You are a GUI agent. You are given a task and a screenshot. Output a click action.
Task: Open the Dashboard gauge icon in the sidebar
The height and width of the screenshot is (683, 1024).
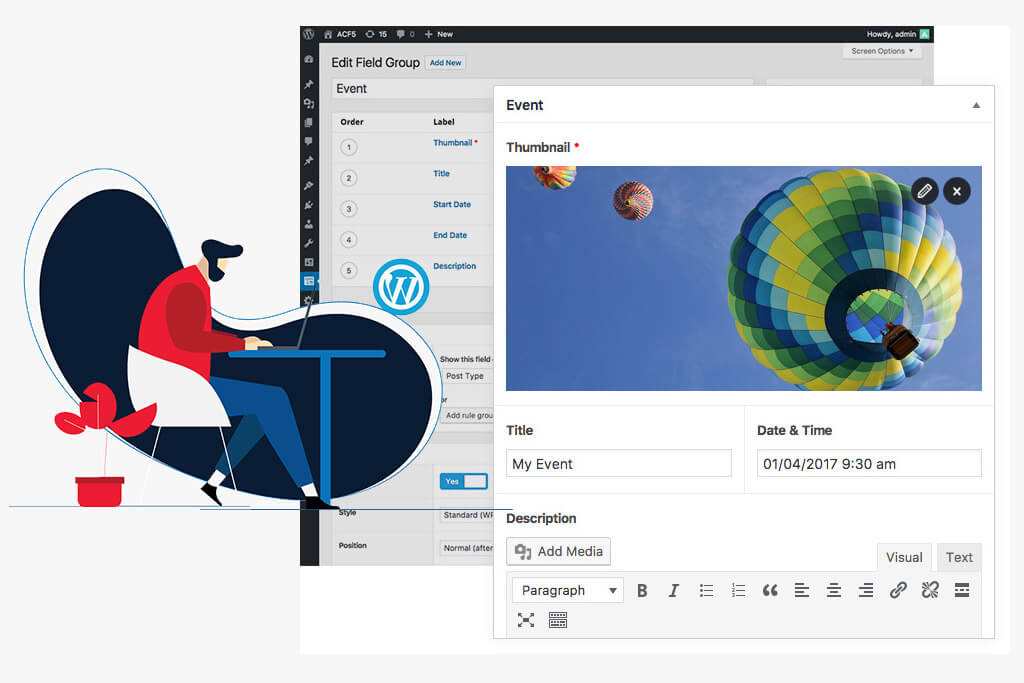(x=309, y=59)
